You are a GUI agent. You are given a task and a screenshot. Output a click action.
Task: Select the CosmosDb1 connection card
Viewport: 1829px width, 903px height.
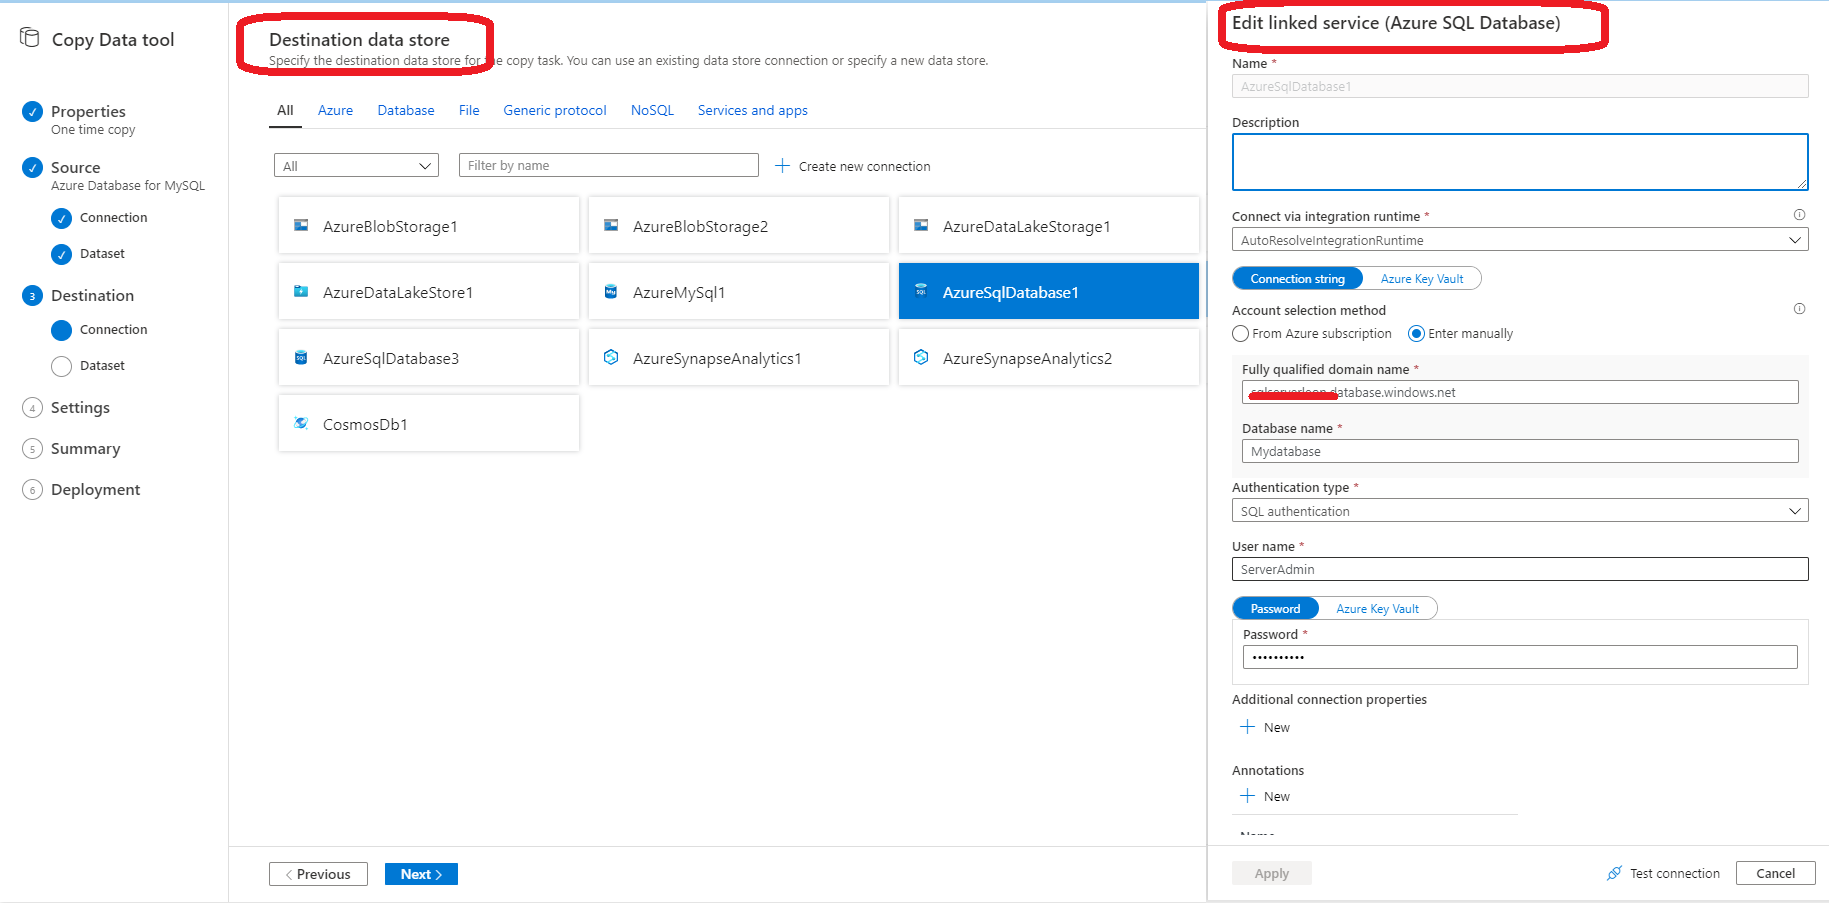[x=429, y=424]
